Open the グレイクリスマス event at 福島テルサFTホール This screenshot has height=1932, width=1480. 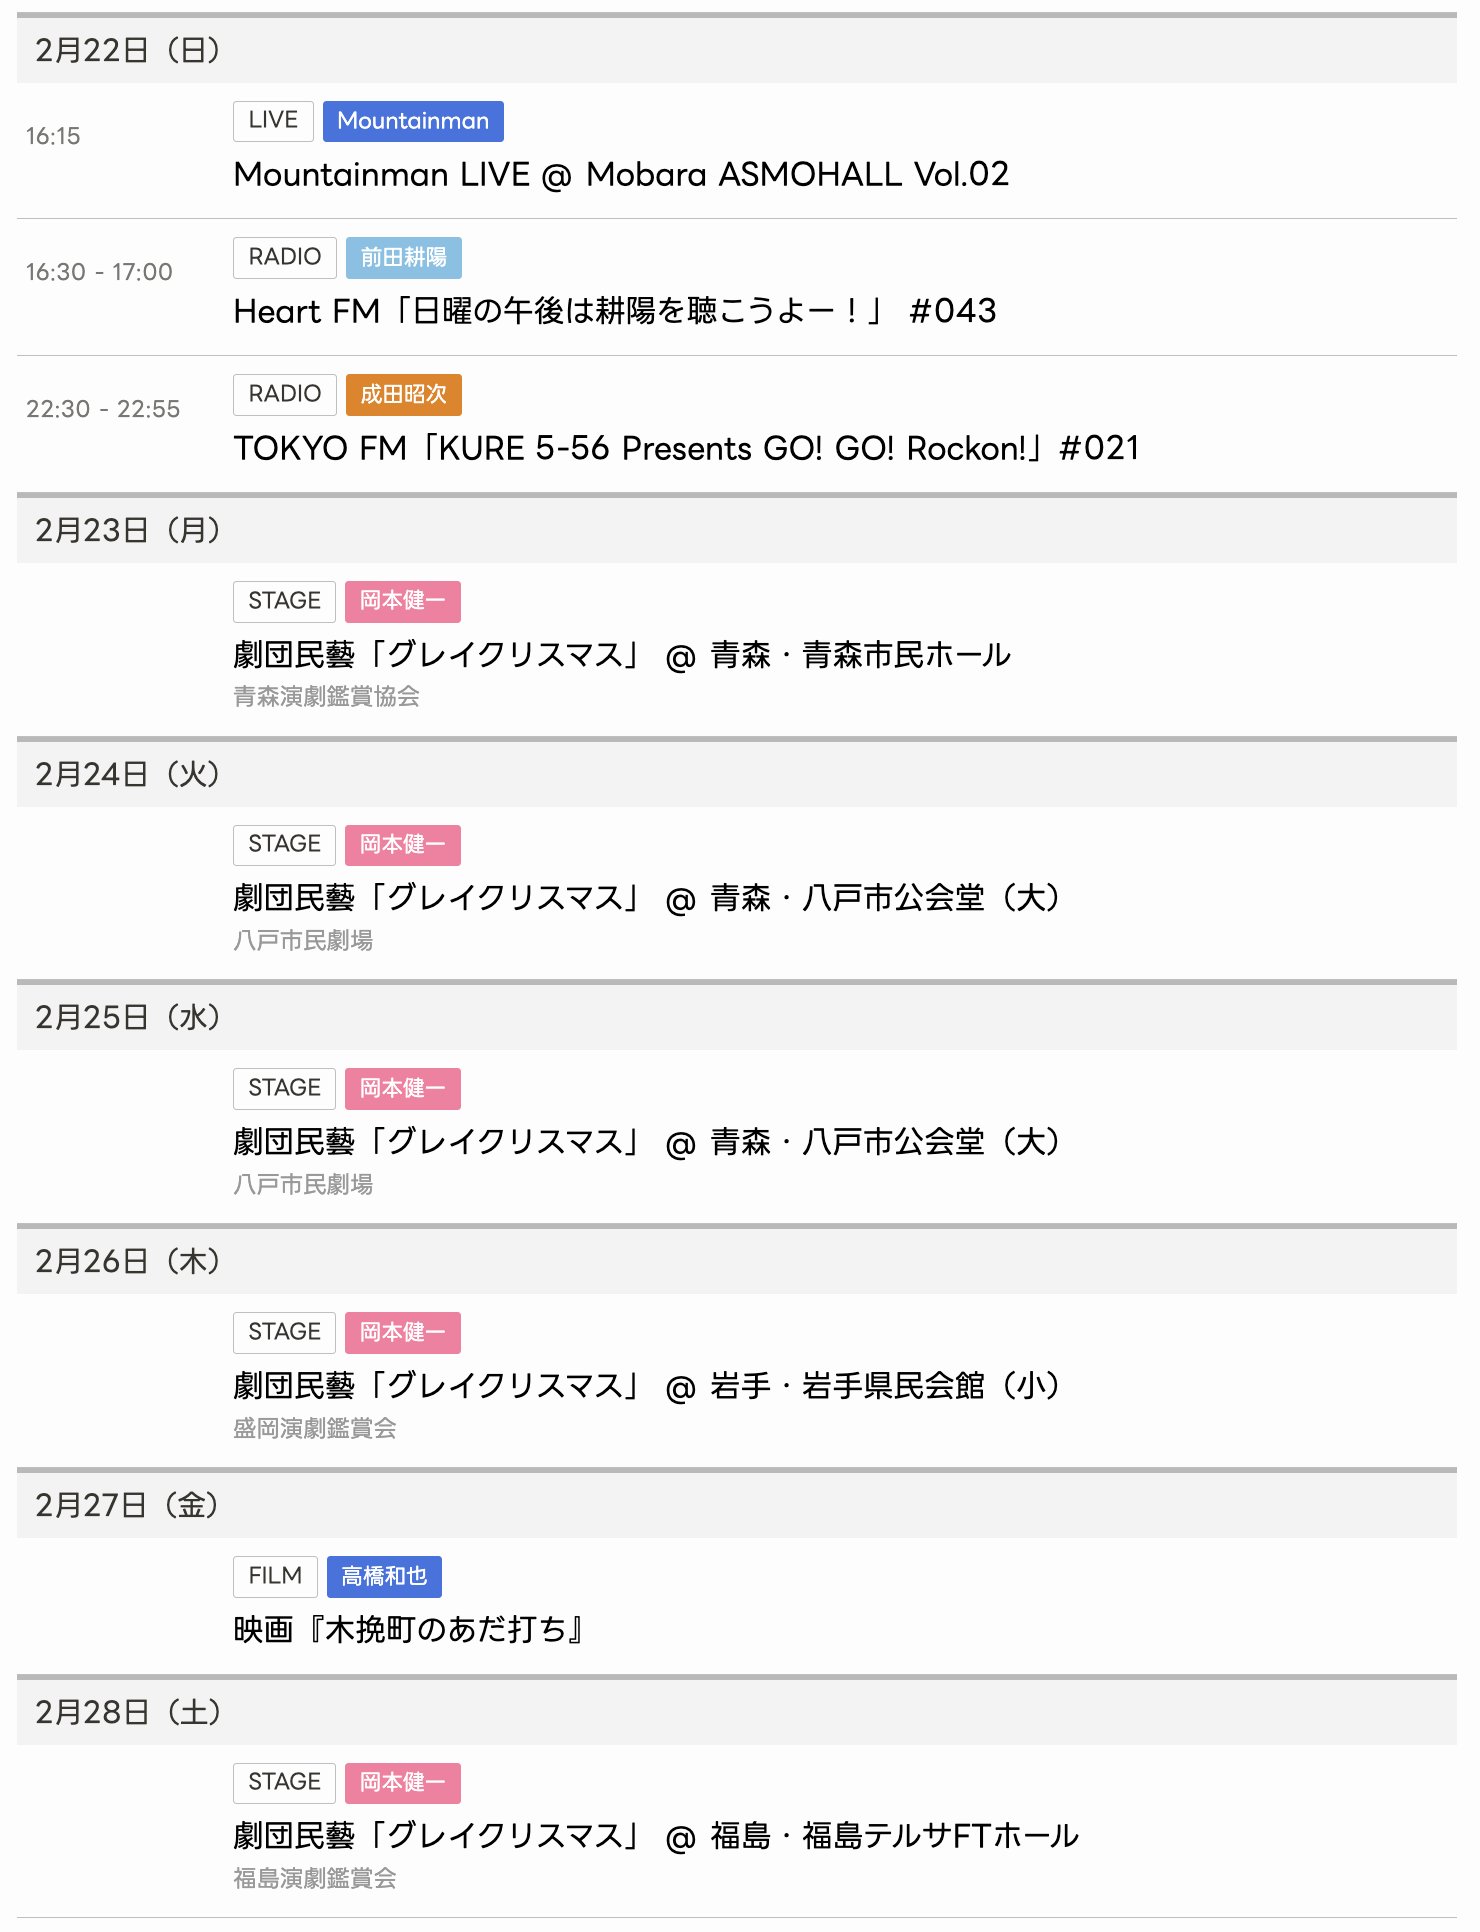tap(655, 1836)
